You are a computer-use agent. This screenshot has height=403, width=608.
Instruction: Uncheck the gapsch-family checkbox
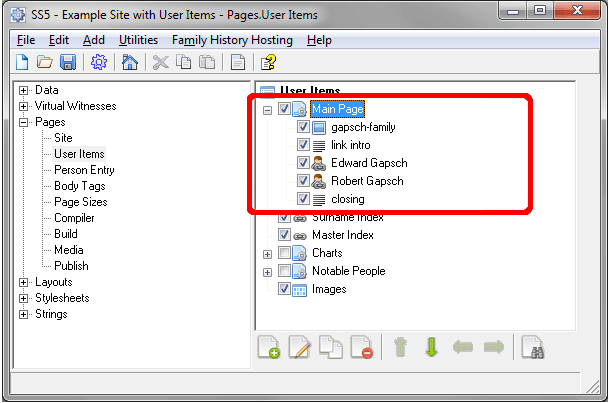pos(303,128)
